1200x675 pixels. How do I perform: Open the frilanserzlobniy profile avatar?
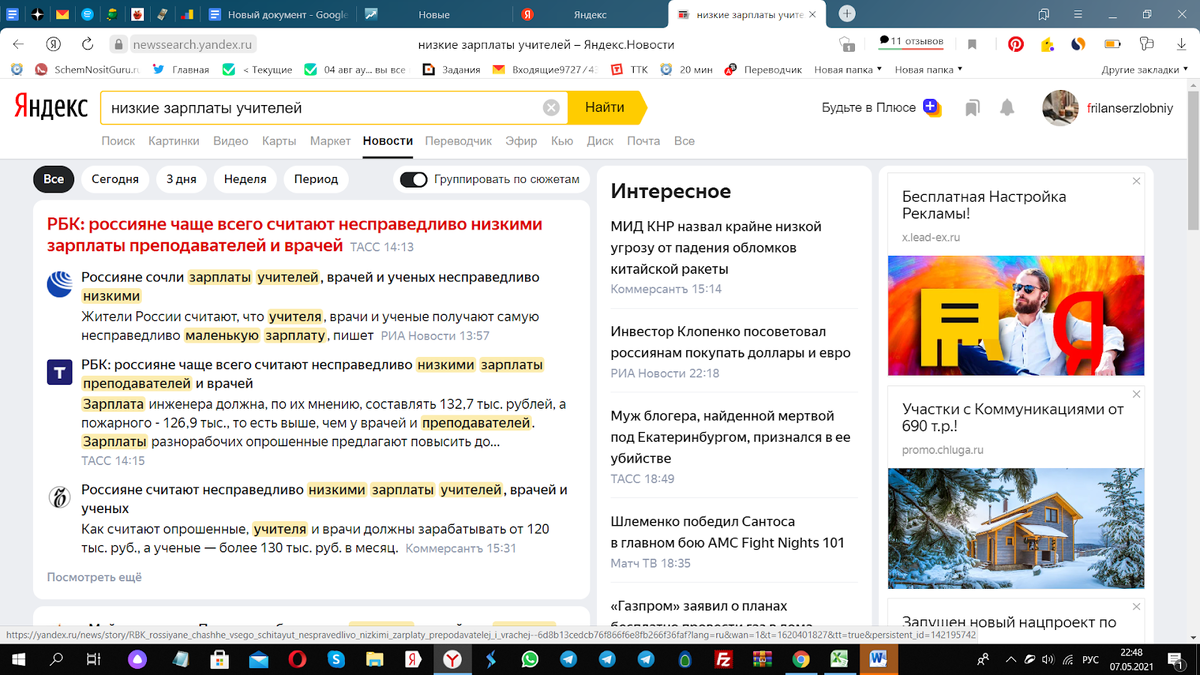1060,108
